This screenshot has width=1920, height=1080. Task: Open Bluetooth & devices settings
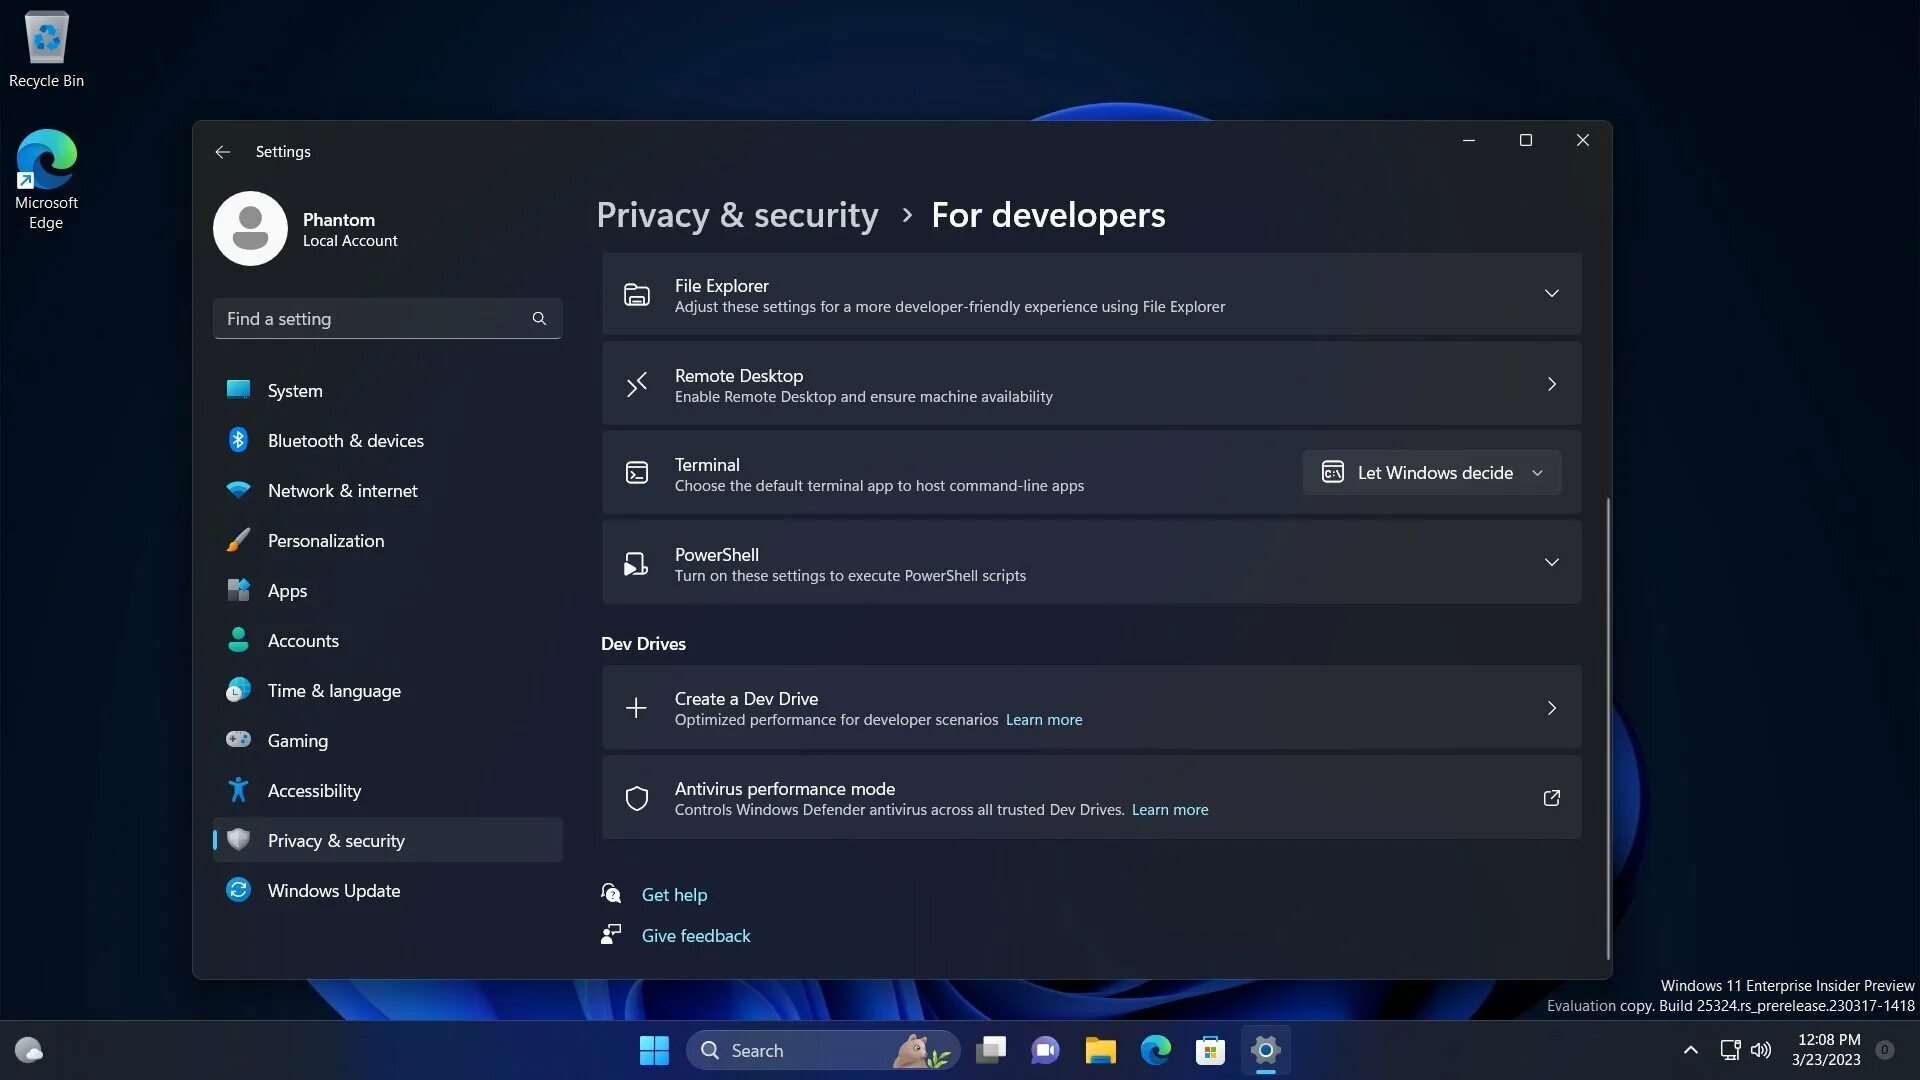point(345,441)
